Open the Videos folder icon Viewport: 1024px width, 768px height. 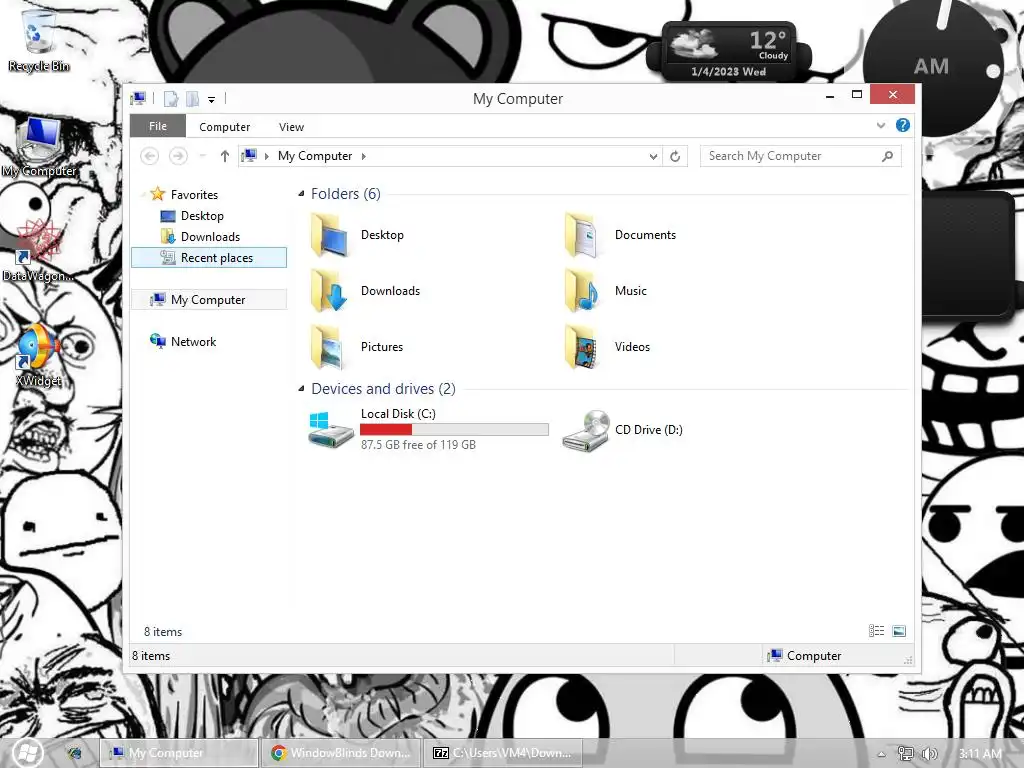[583, 347]
